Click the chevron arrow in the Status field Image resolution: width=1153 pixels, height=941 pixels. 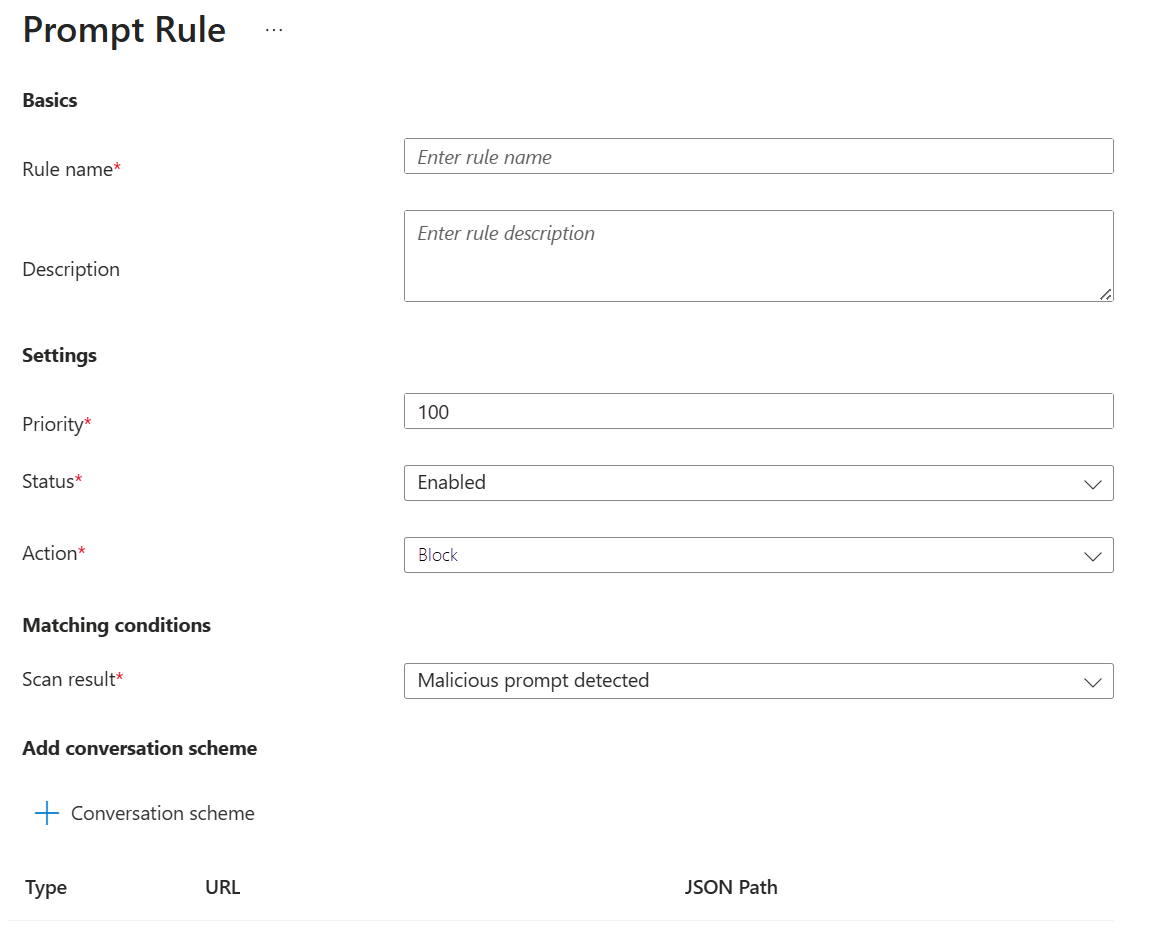pos(1093,484)
